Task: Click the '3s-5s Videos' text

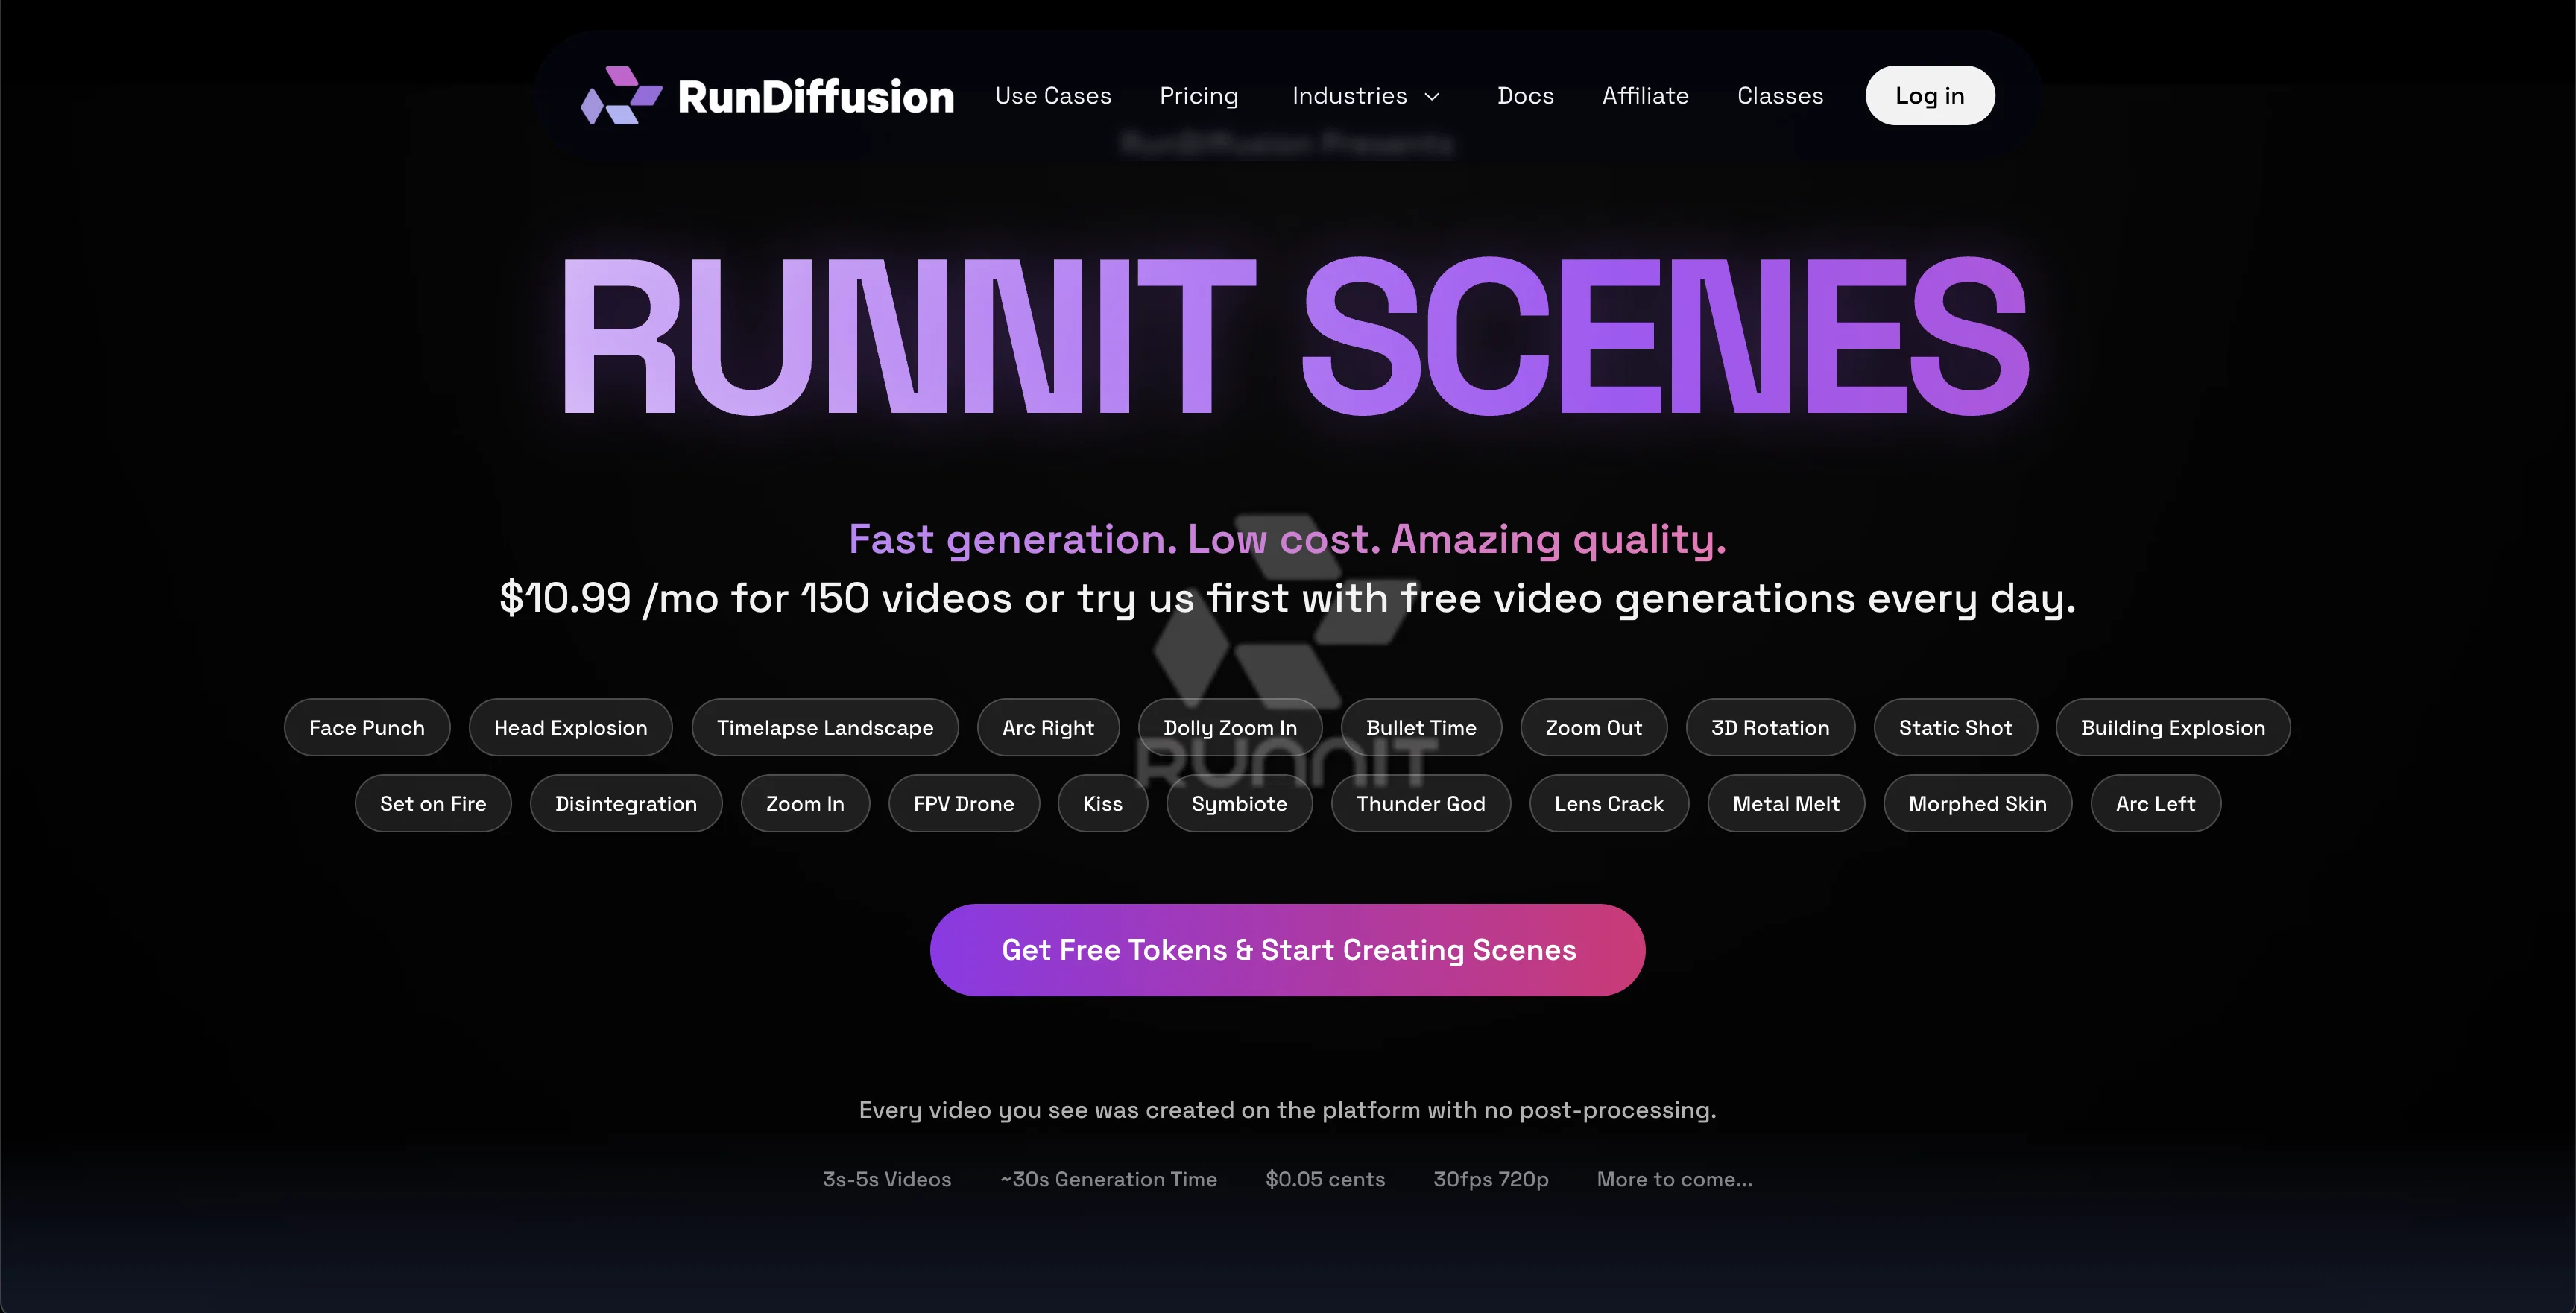Action: [887, 1179]
